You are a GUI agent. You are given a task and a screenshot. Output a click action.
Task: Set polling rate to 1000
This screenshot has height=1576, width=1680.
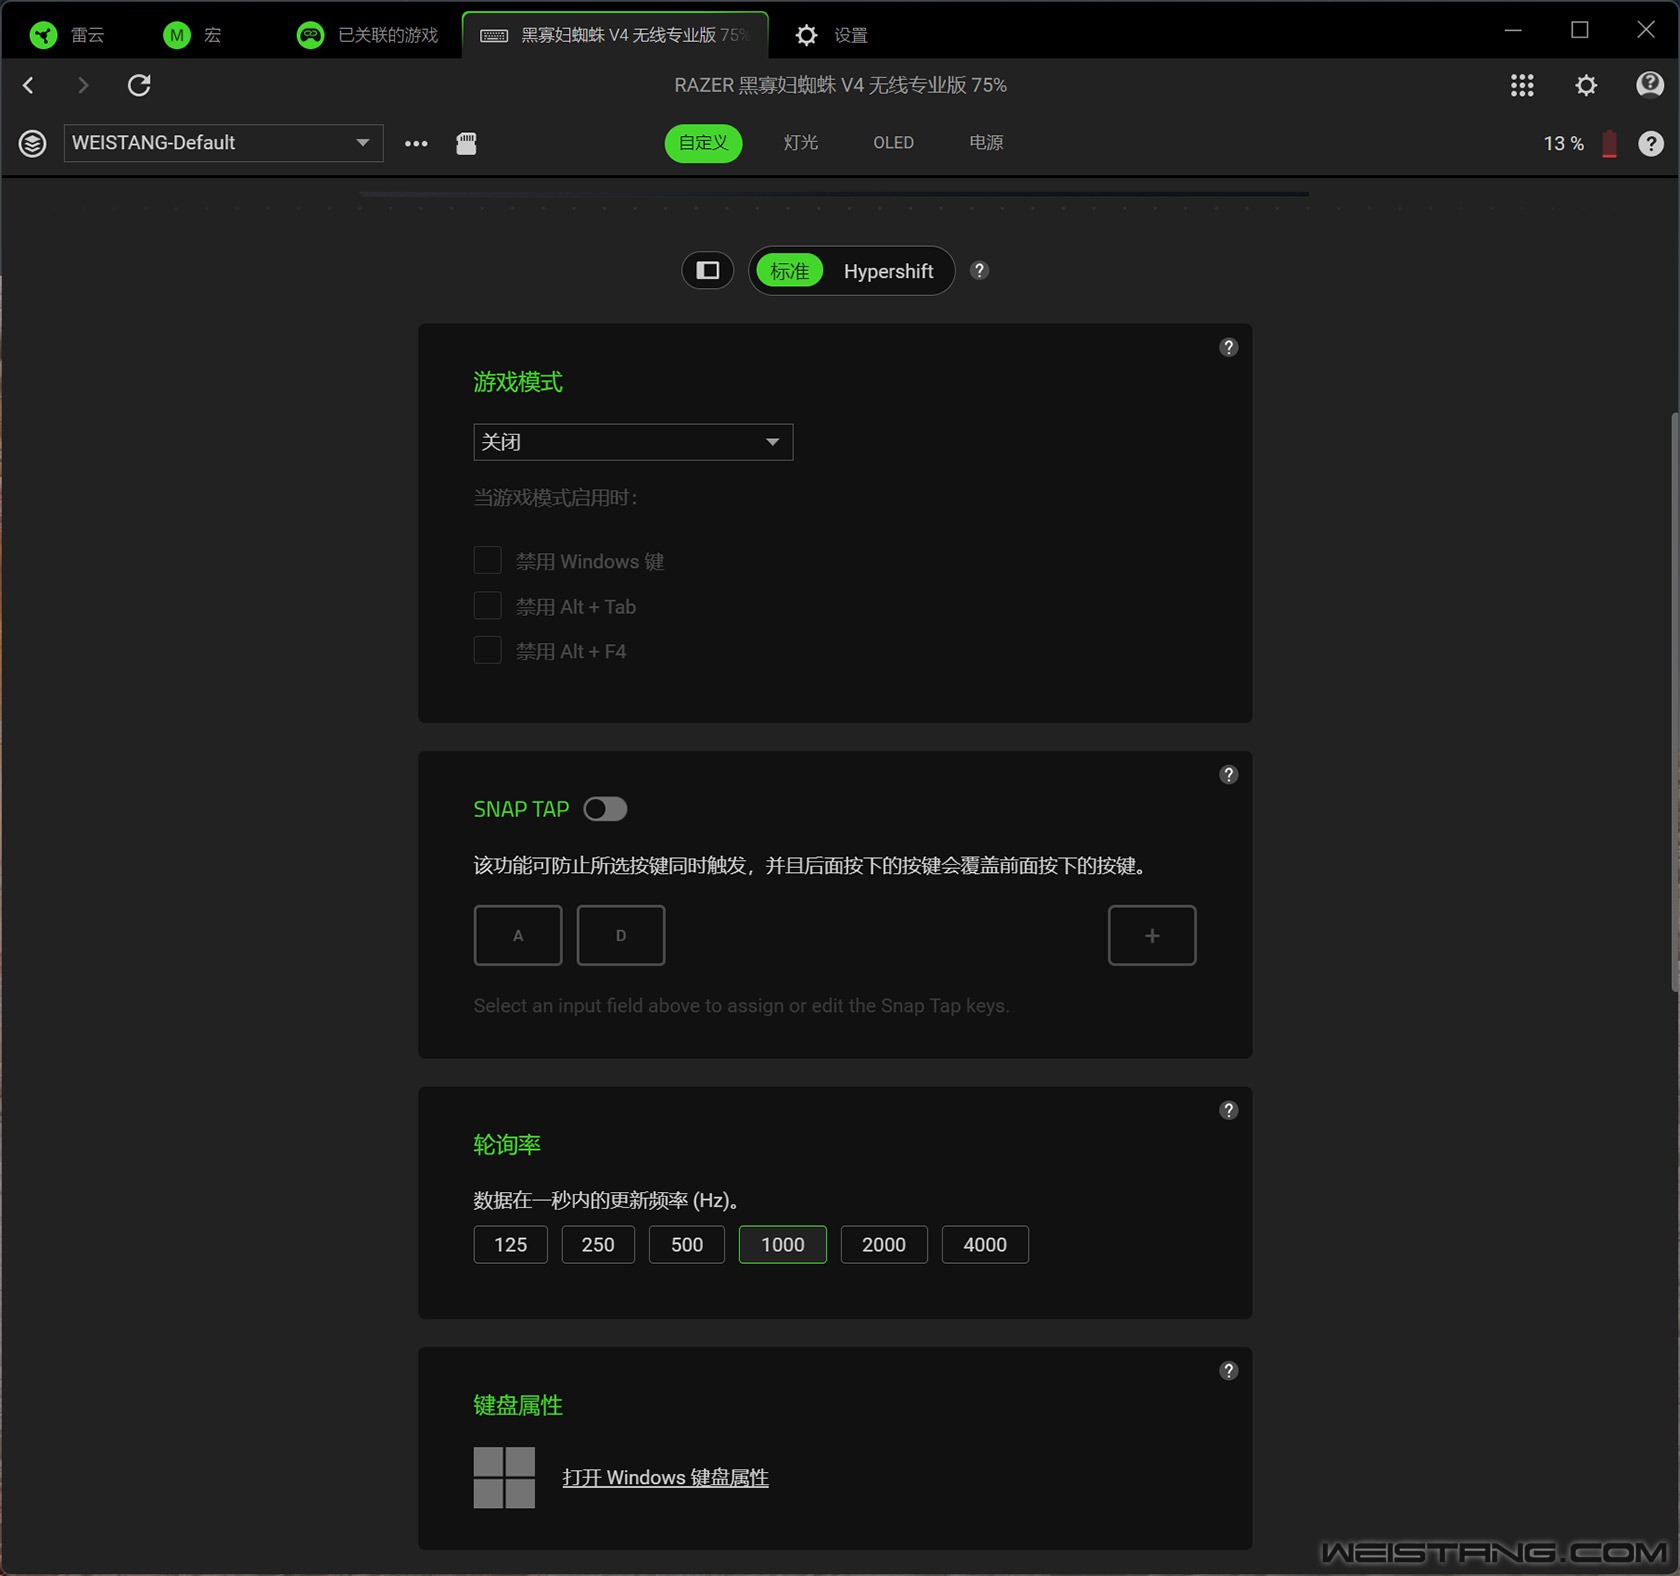click(783, 1244)
